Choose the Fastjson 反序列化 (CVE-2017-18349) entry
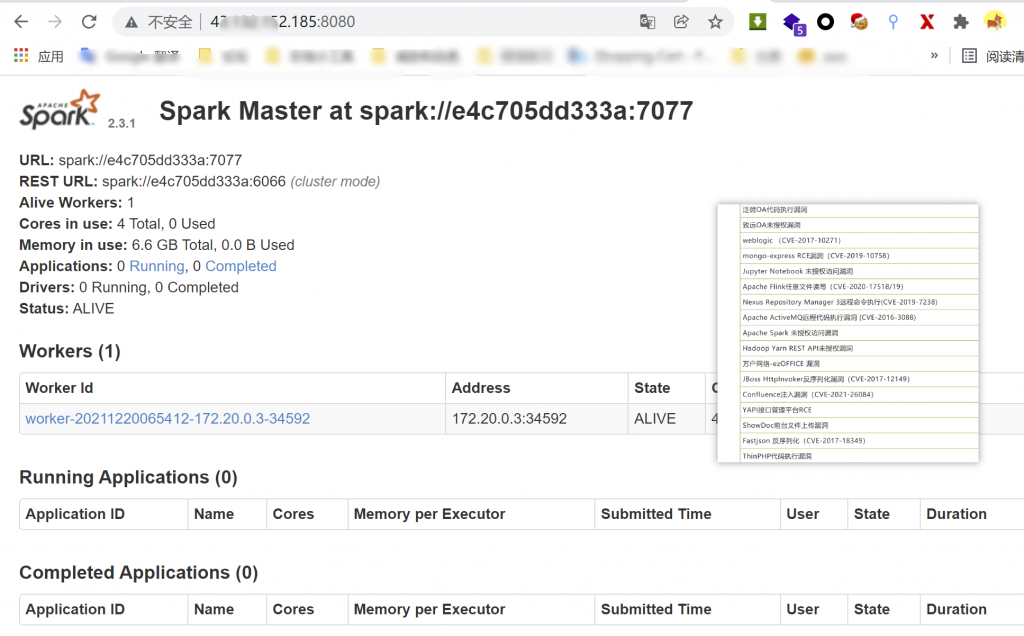The height and width of the screenshot is (636, 1024). click(x=859, y=441)
